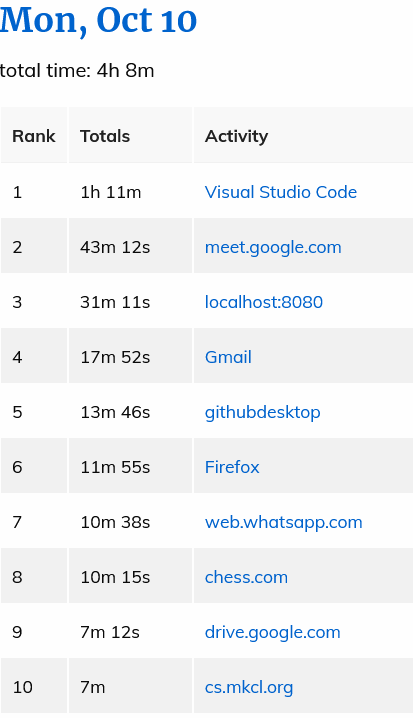413x718 pixels.
Task: Open the drive.google.com activity link
Action: point(272,632)
